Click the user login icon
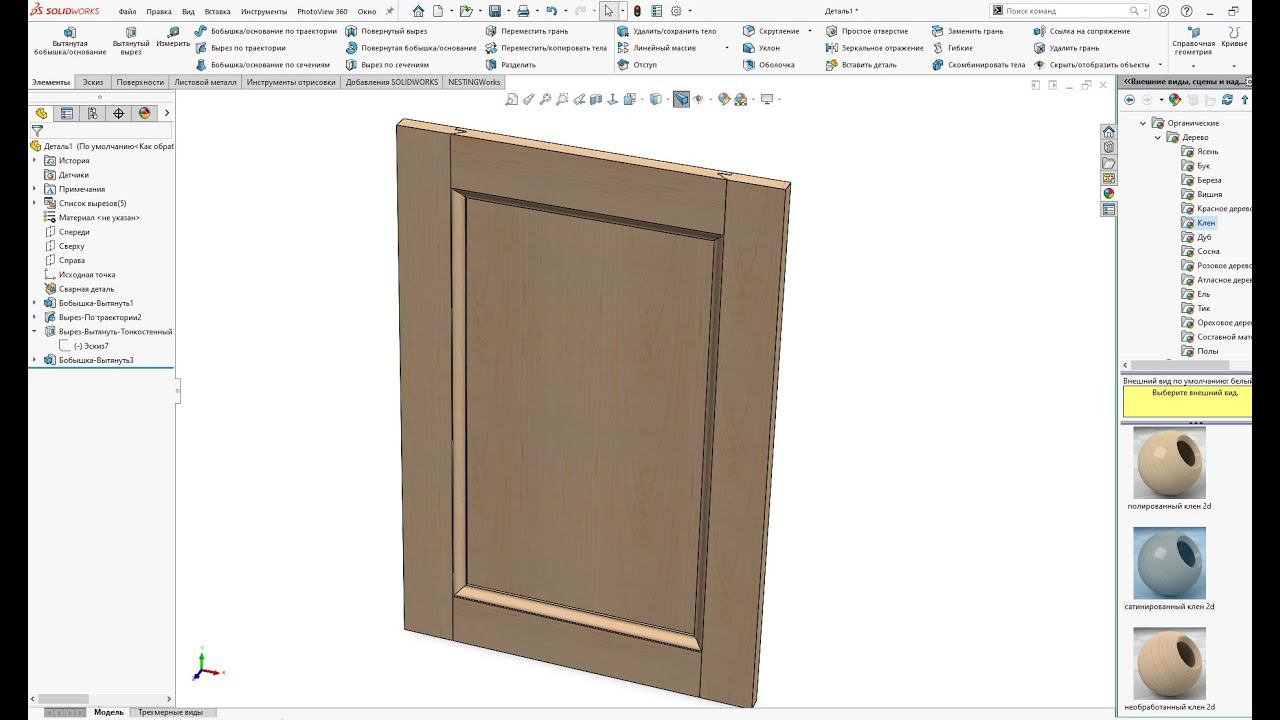1280x720 pixels. tap(1165, 11)
